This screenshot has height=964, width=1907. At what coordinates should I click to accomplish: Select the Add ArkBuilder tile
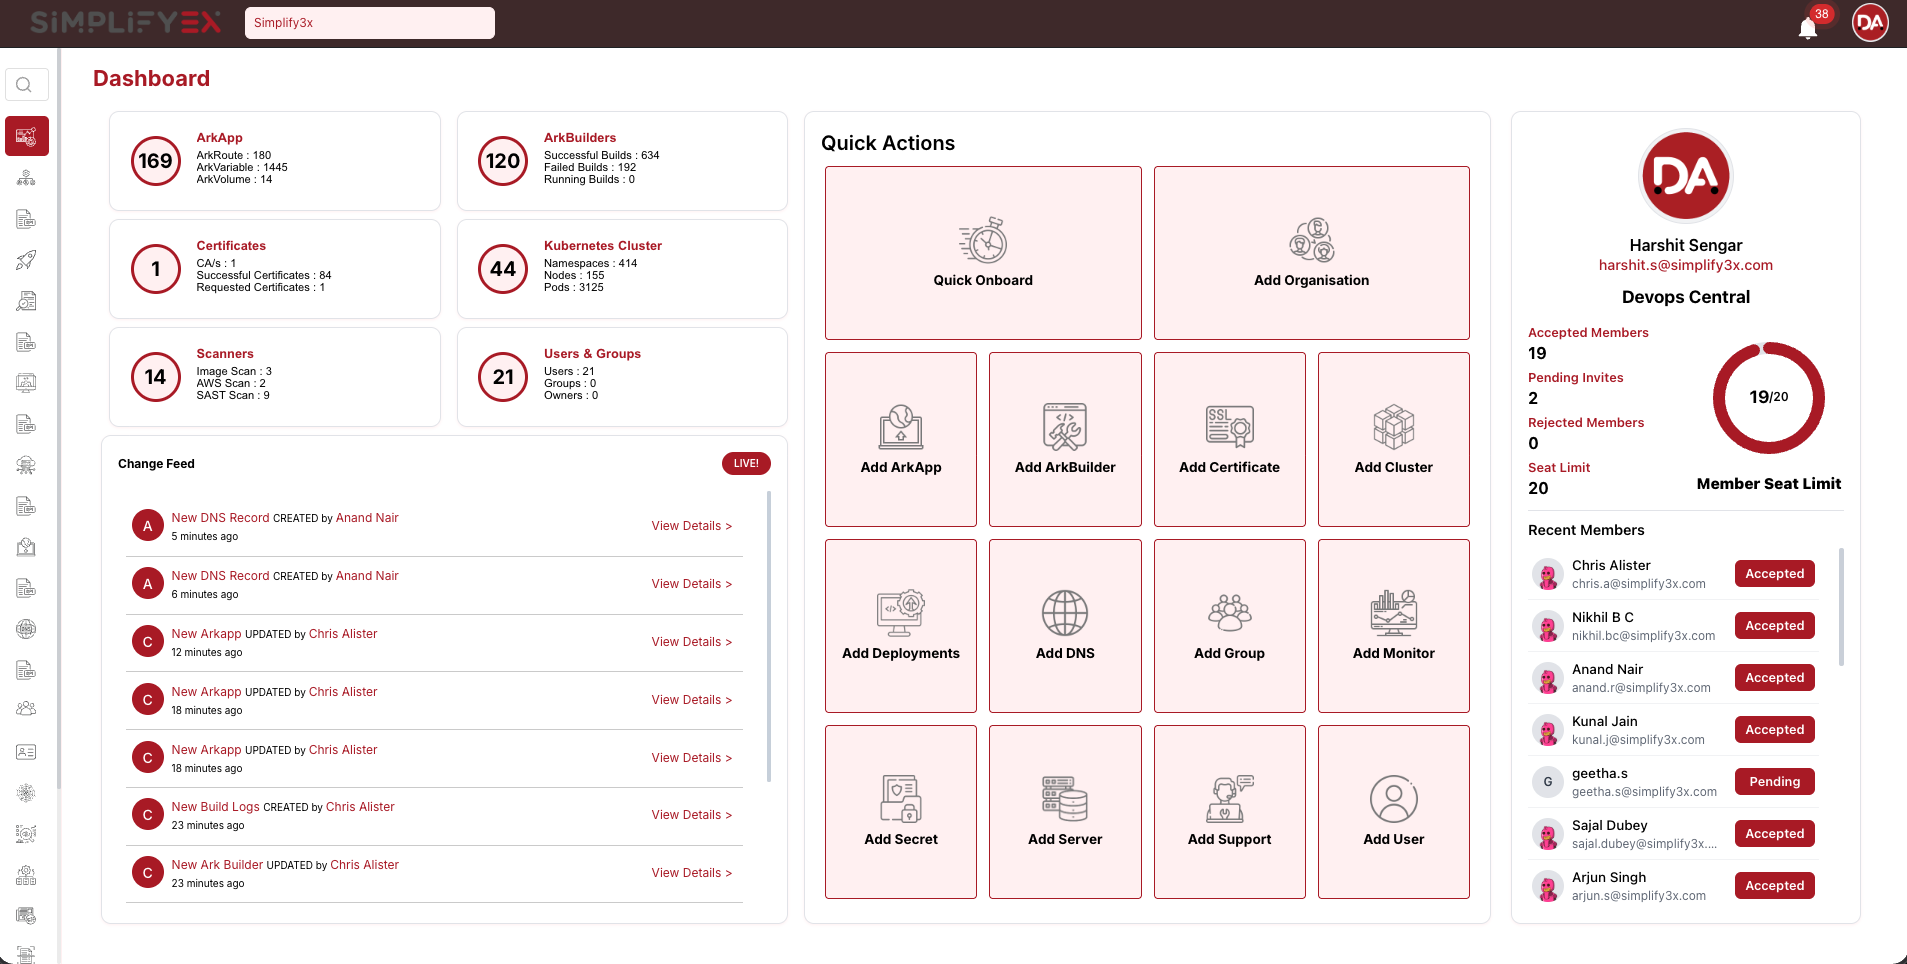1064,439
